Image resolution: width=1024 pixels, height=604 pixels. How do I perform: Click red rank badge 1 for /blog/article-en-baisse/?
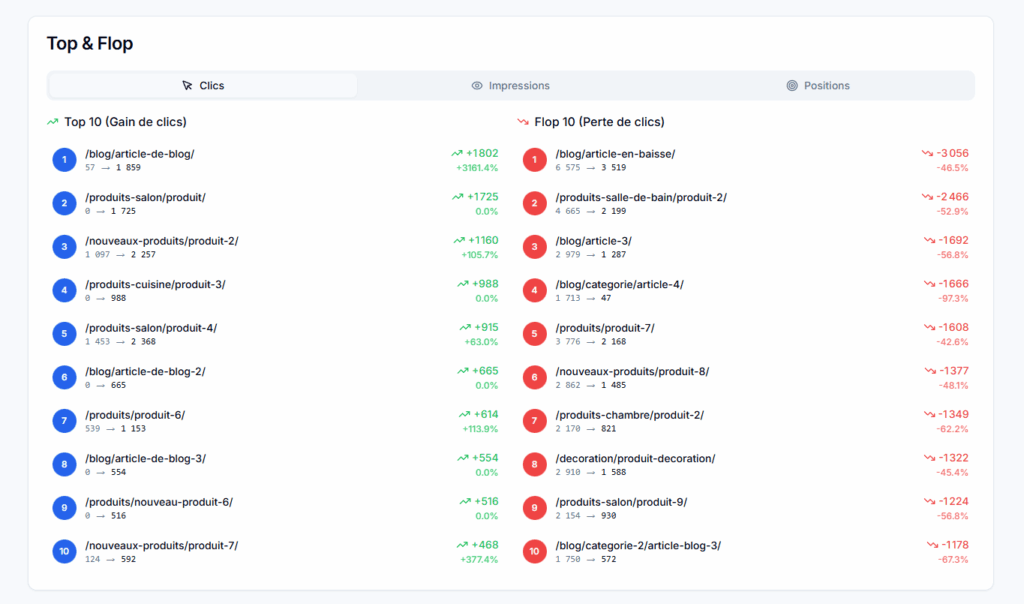[534, 160]
